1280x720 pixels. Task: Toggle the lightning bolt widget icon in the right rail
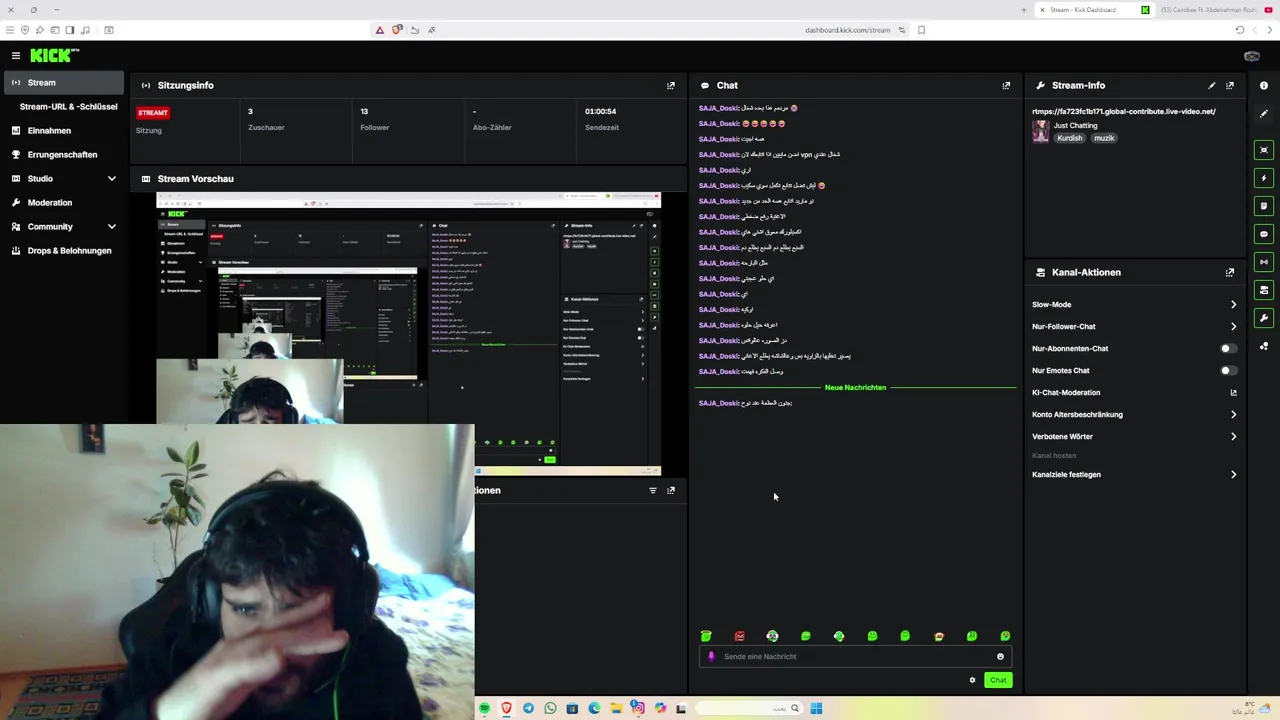click(1264, 178)
